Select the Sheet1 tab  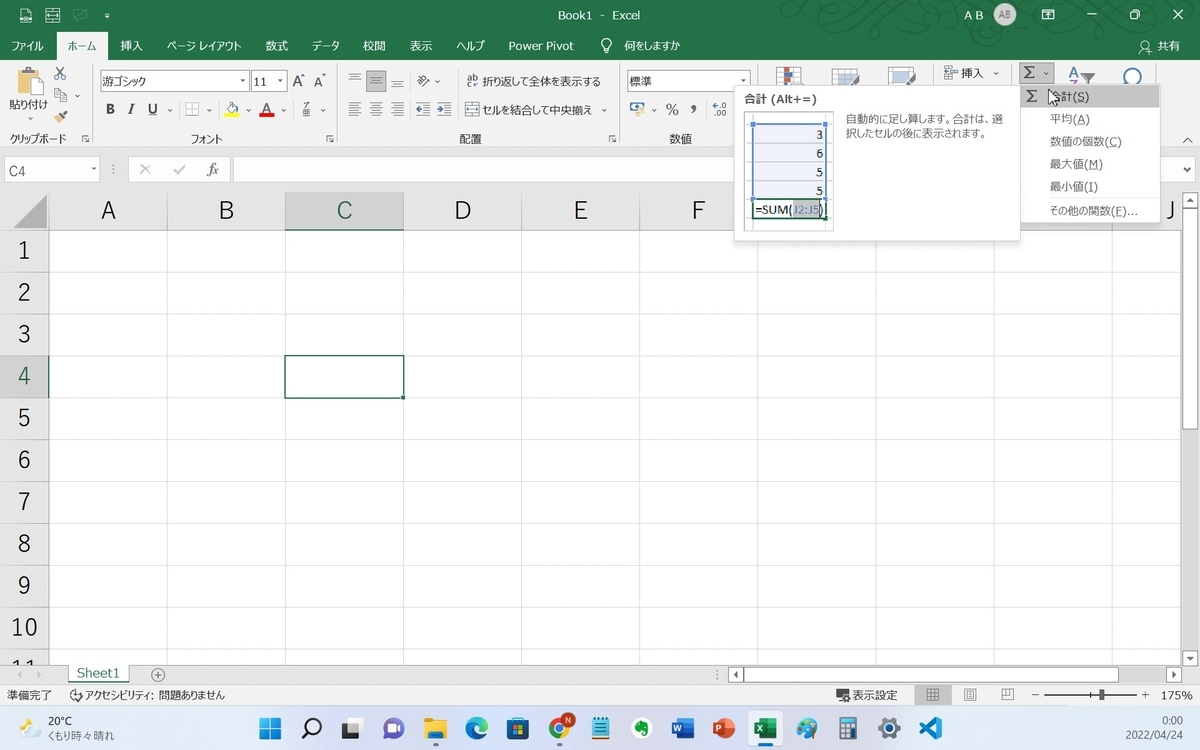(x=98, y=674)
